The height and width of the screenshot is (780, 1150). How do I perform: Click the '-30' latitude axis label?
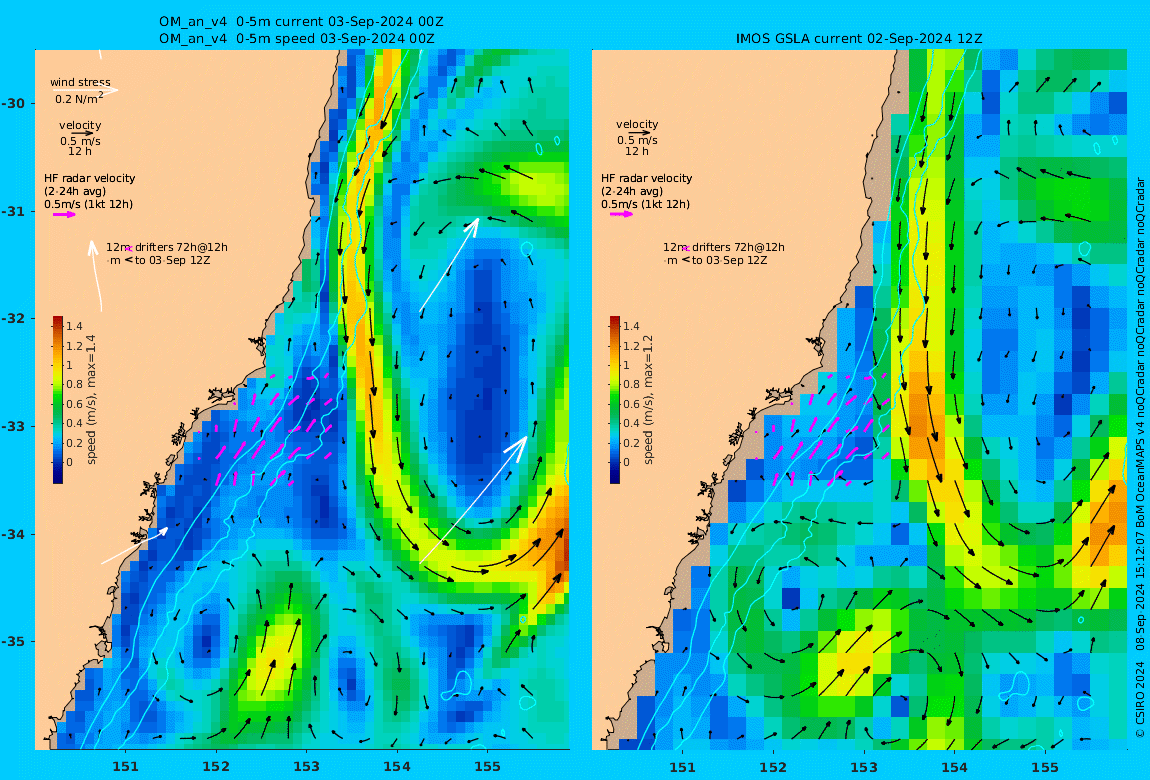coord(14,103)
